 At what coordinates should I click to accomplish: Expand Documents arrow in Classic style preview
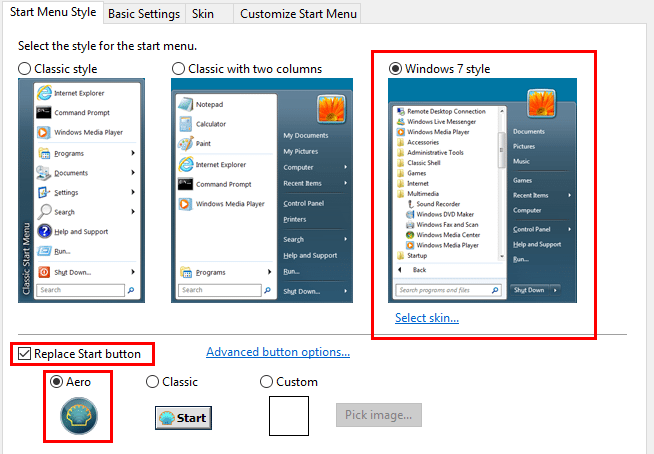133,172
